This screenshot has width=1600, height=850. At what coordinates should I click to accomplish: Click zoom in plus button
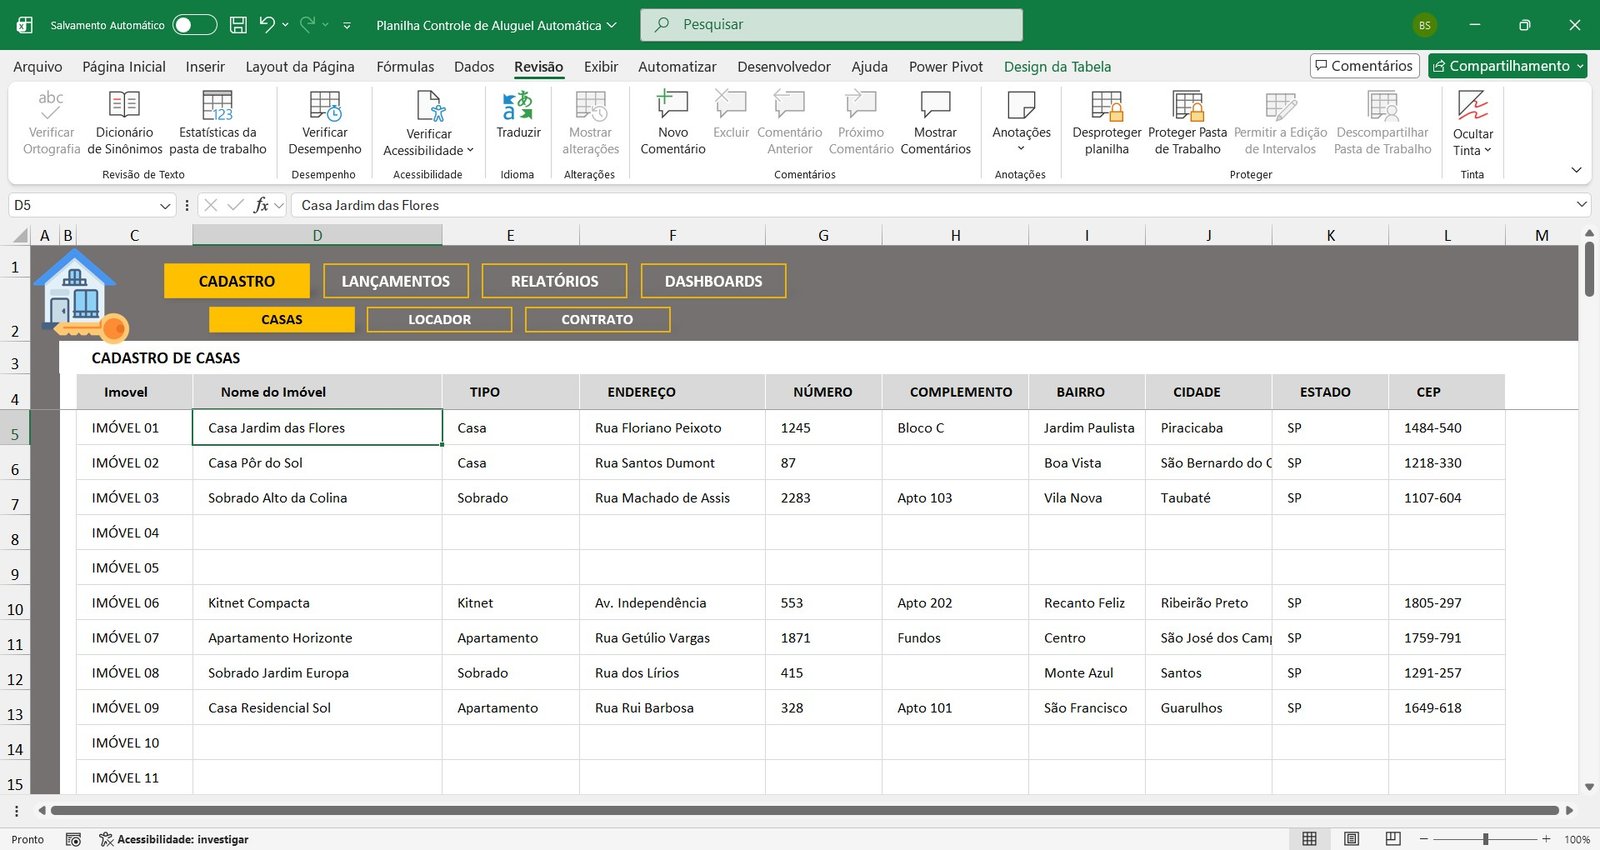point(1546,839)
